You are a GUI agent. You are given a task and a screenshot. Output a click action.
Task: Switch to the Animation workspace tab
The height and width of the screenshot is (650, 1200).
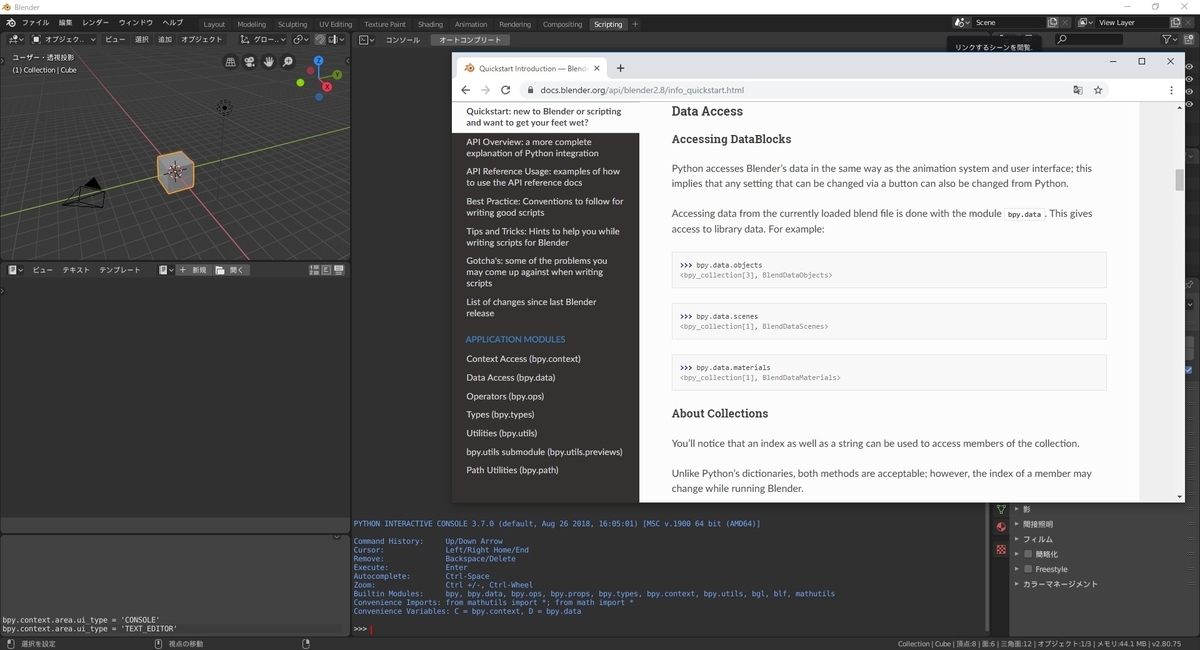click(x=471, y=24)
